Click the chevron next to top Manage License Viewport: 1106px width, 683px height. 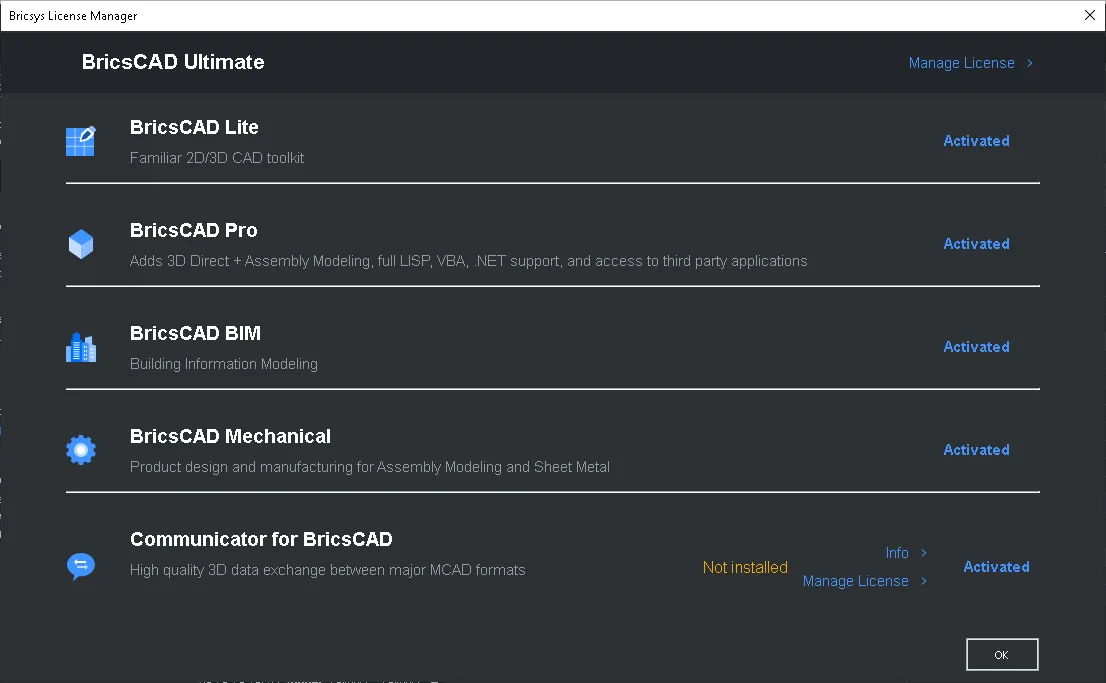1030,63
